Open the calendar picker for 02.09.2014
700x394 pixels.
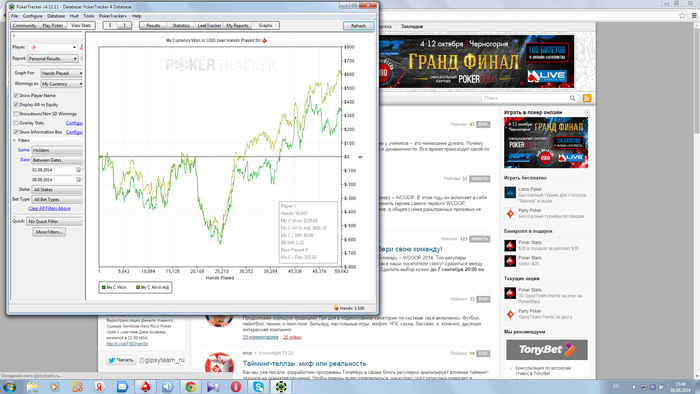pos(79,170)
